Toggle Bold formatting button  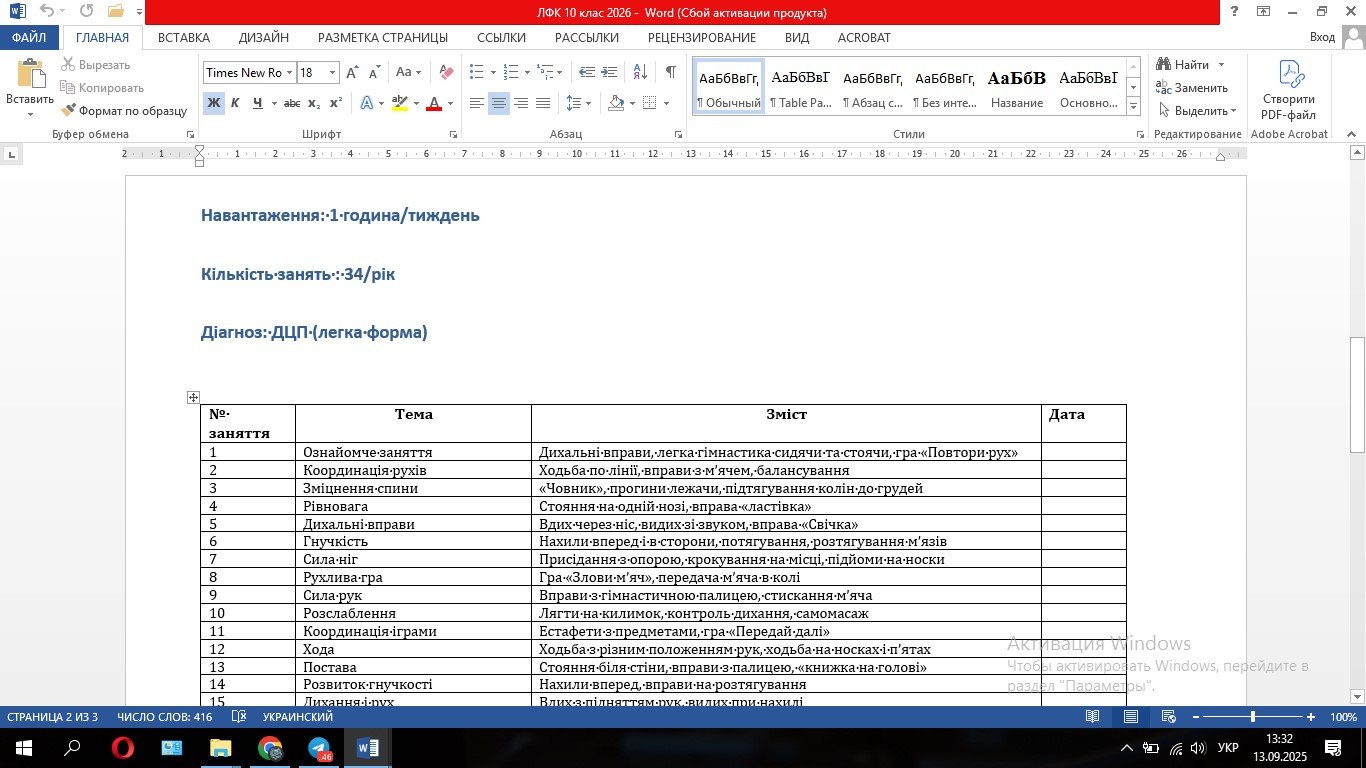click(x=213, y=103)
